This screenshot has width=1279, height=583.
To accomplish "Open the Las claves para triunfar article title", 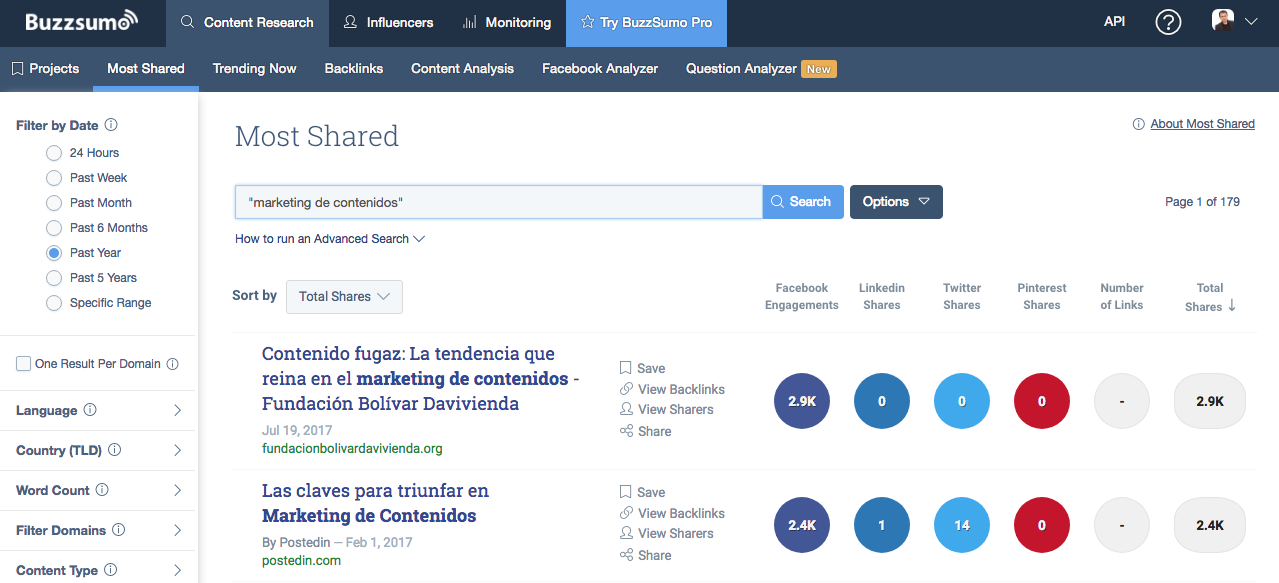I will click(375, 503).
